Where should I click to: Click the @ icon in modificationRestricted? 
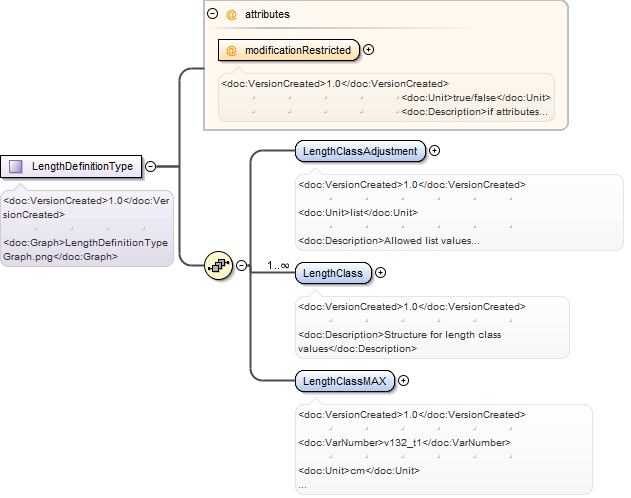coord(231,51)
